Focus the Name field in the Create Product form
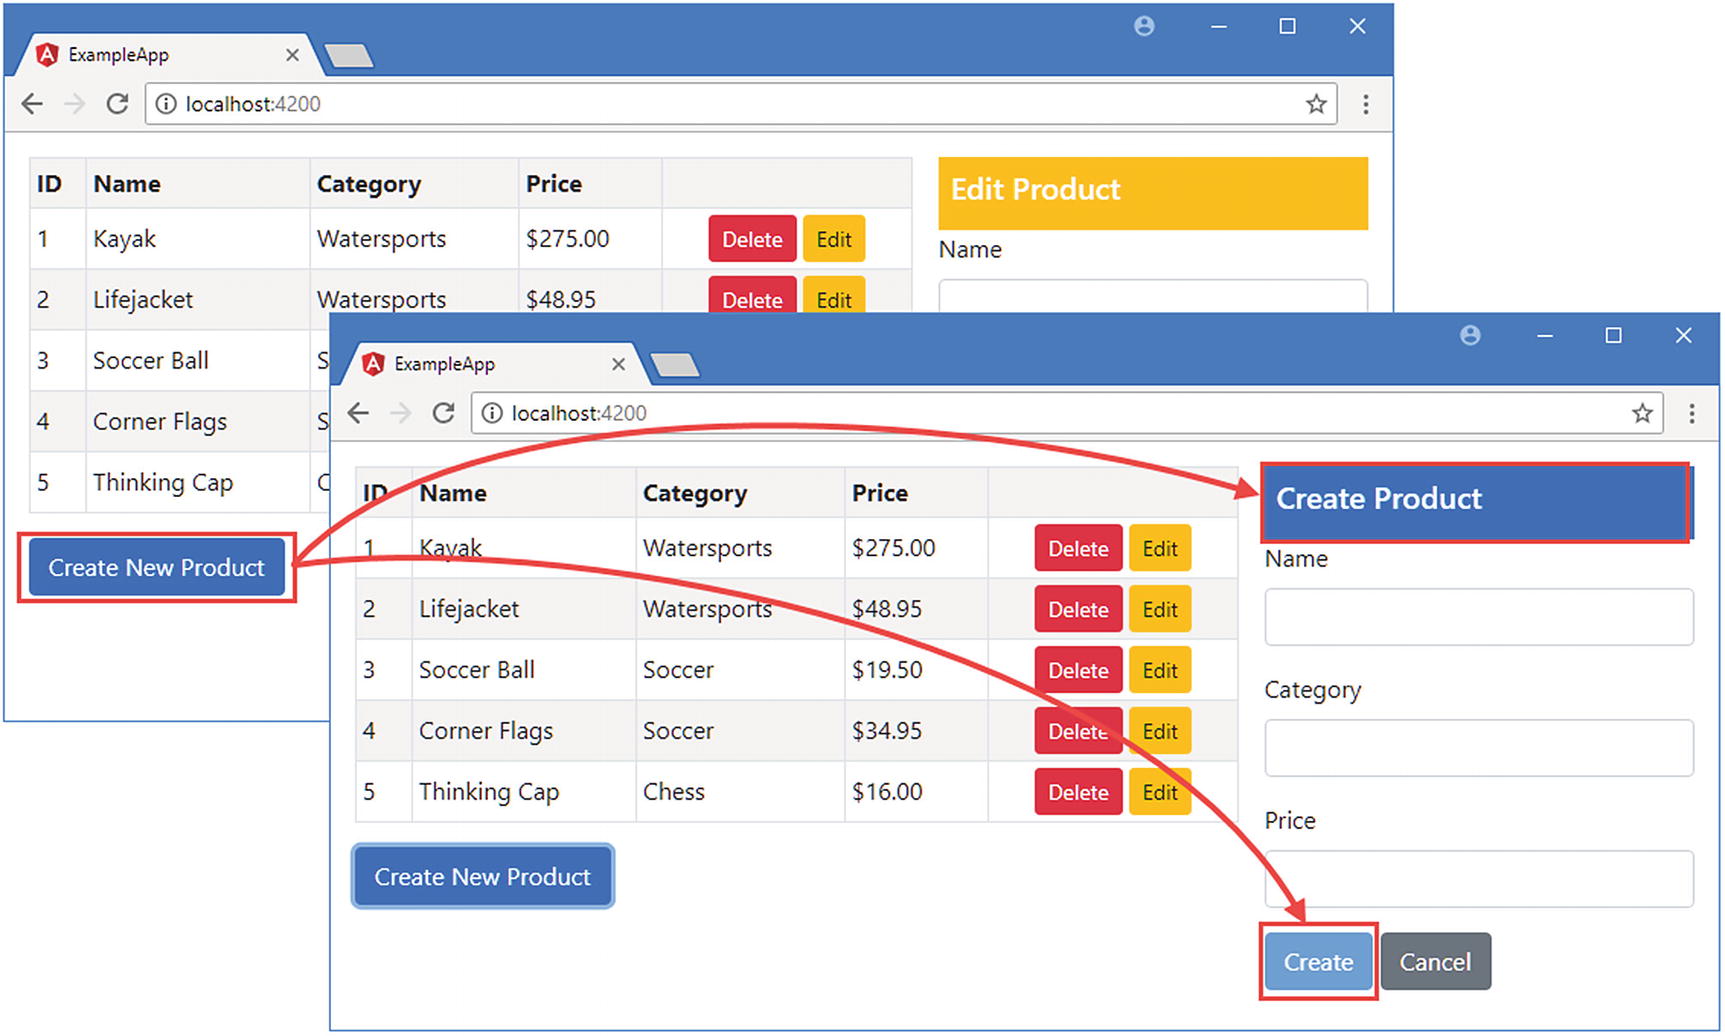 click(1479, 617)
